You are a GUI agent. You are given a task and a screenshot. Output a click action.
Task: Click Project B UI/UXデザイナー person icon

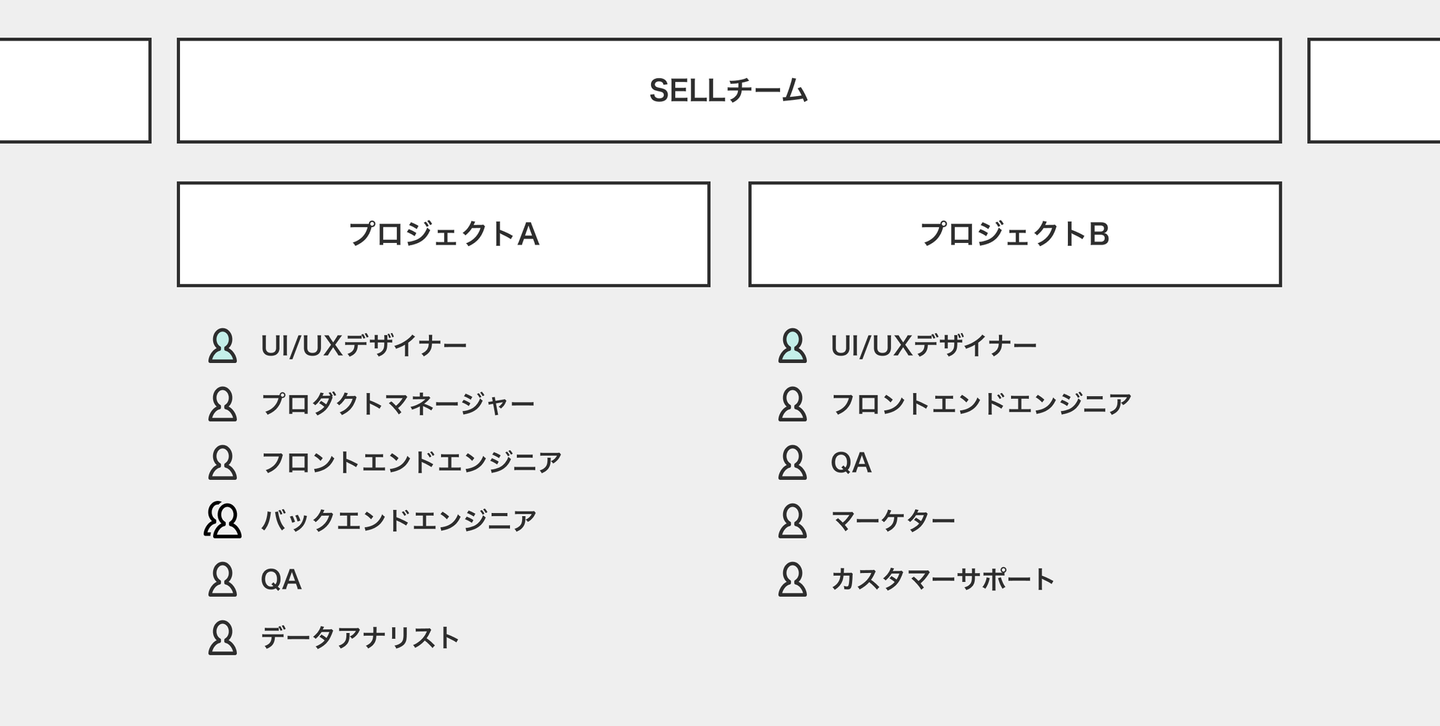(x=792, y=346)
